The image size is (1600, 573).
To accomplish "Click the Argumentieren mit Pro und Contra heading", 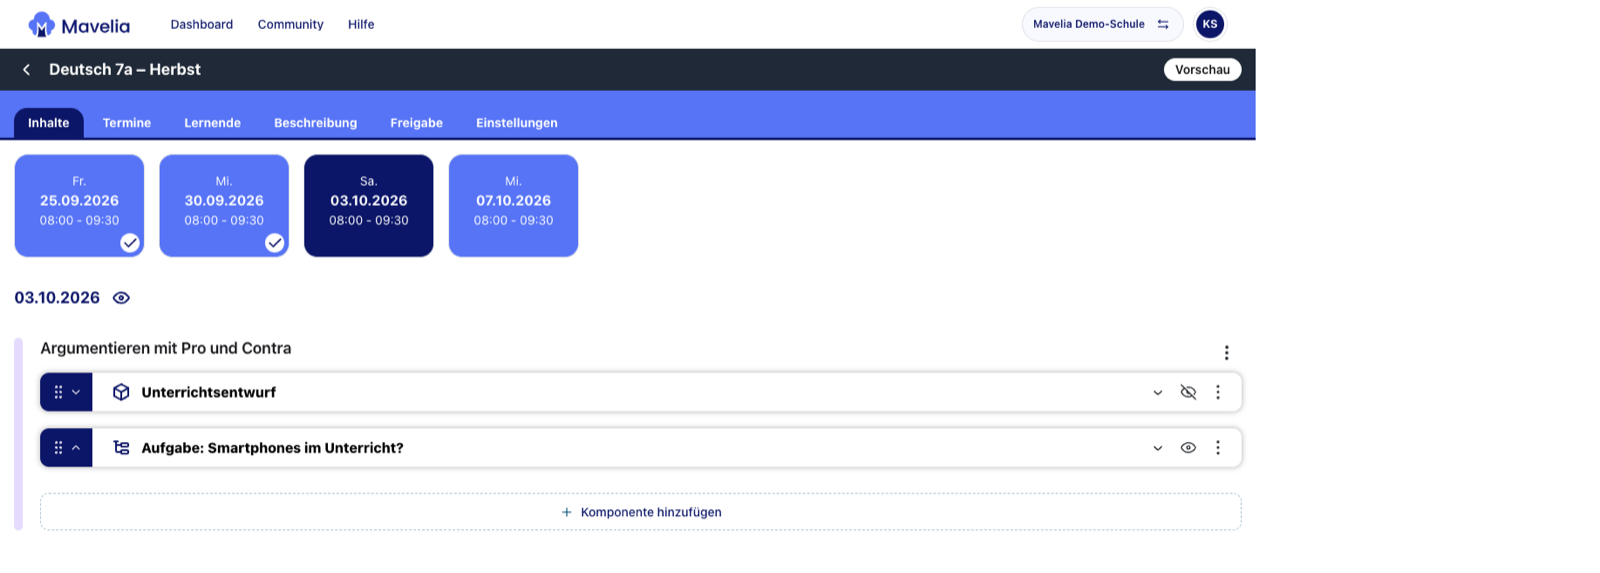I will [x=166, y=348].
